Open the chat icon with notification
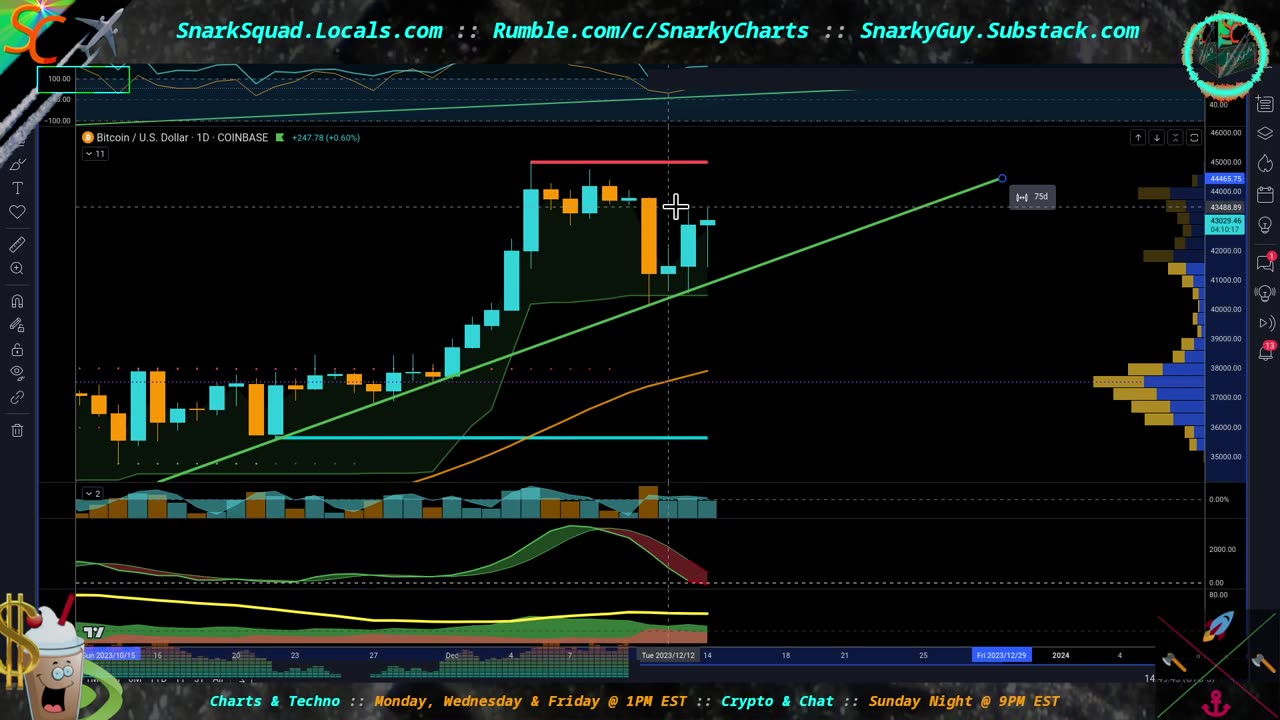Viewport: 1280px width, 720px height. (1265, 261)
